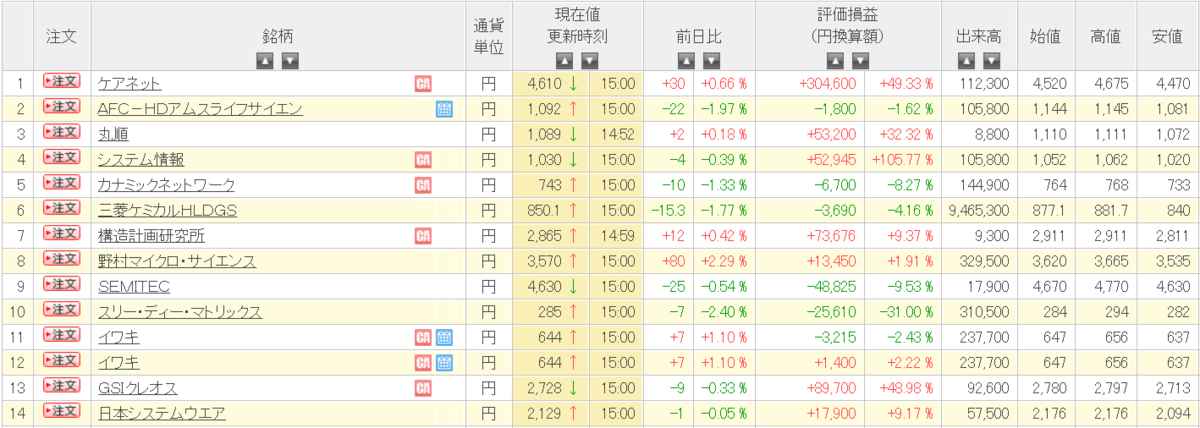Open the 構造計画研究所 stock link
Screen dimensions: 1200x428
(x=151, y=236)
